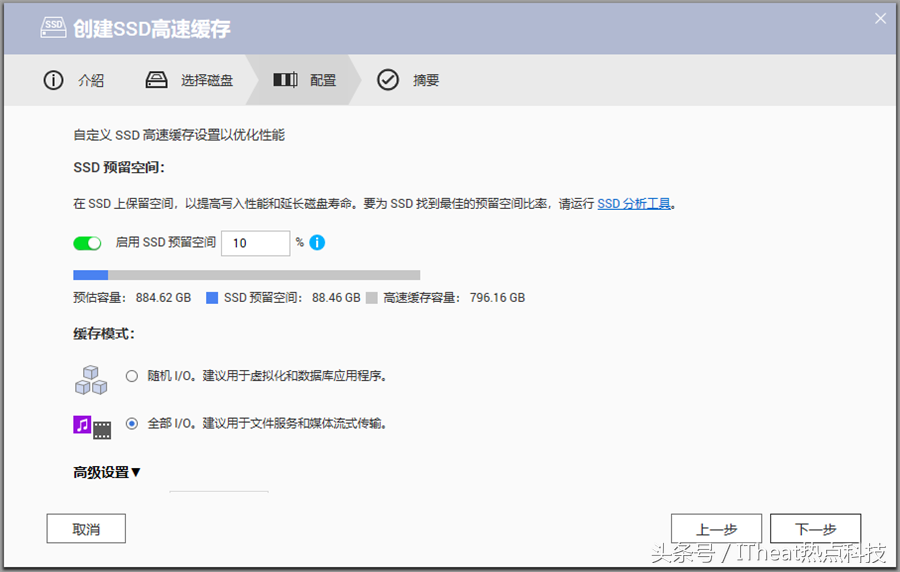Click the blue reserved portion of capacity bar
This screenshot has width=900, height=572.
point(91,275)
